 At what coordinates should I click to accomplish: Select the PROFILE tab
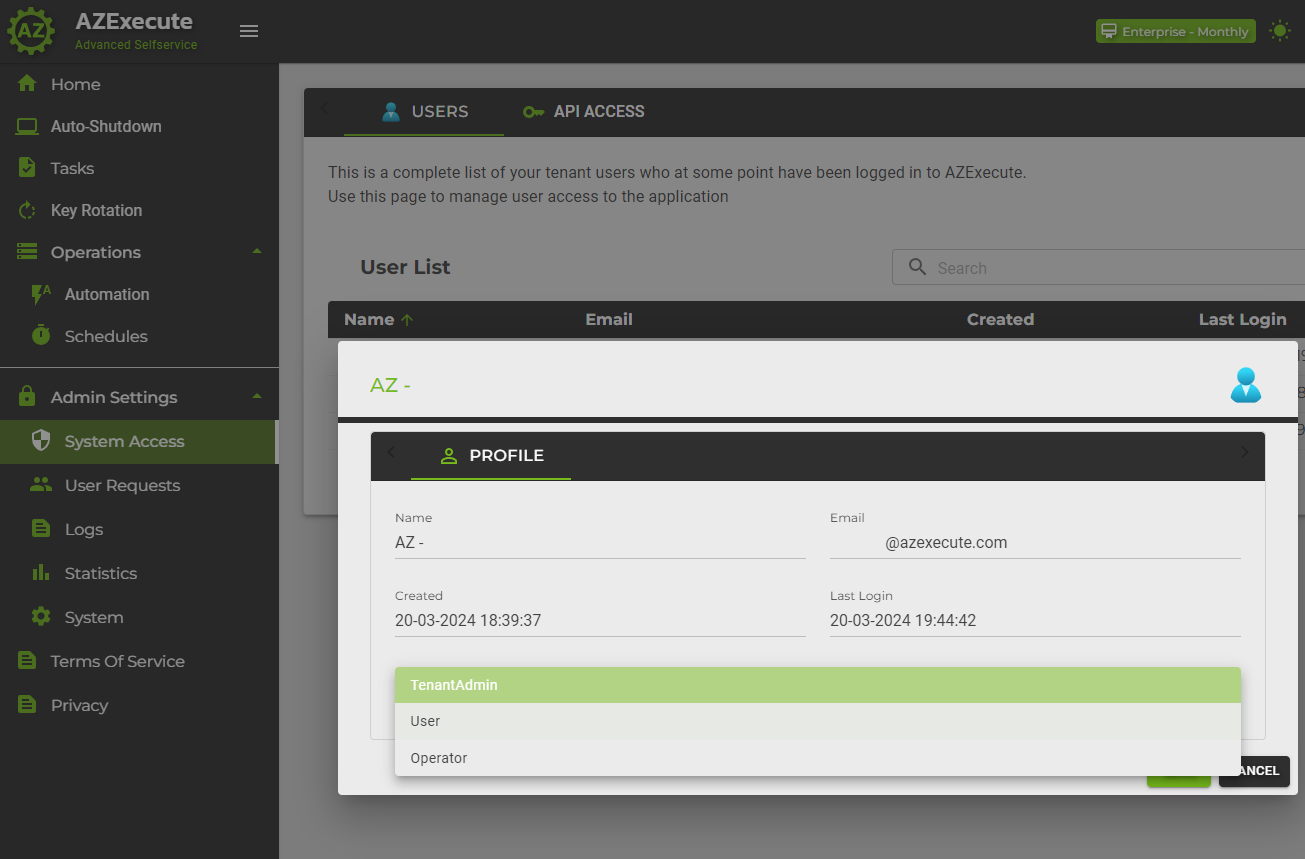[x=491, y=456]
